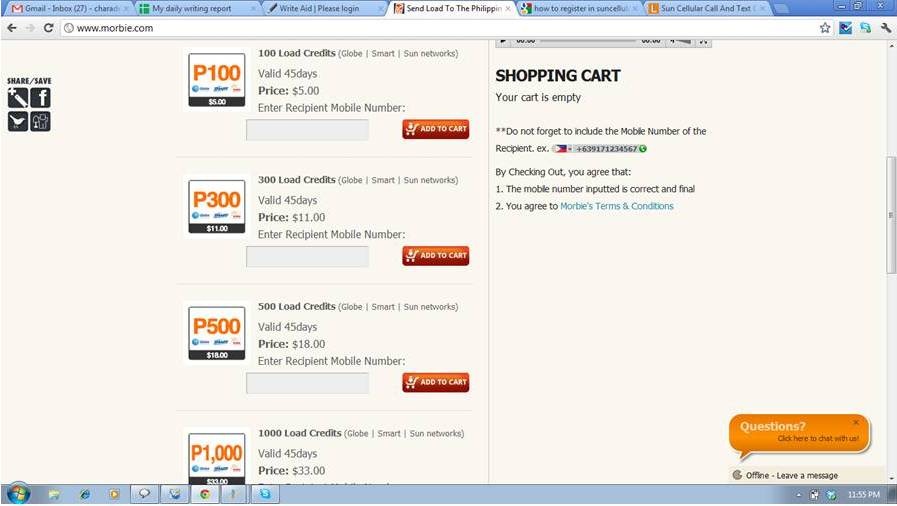Add the P500 load to cart
Viewport: 897px width, 506px height.
click(435, 383)
